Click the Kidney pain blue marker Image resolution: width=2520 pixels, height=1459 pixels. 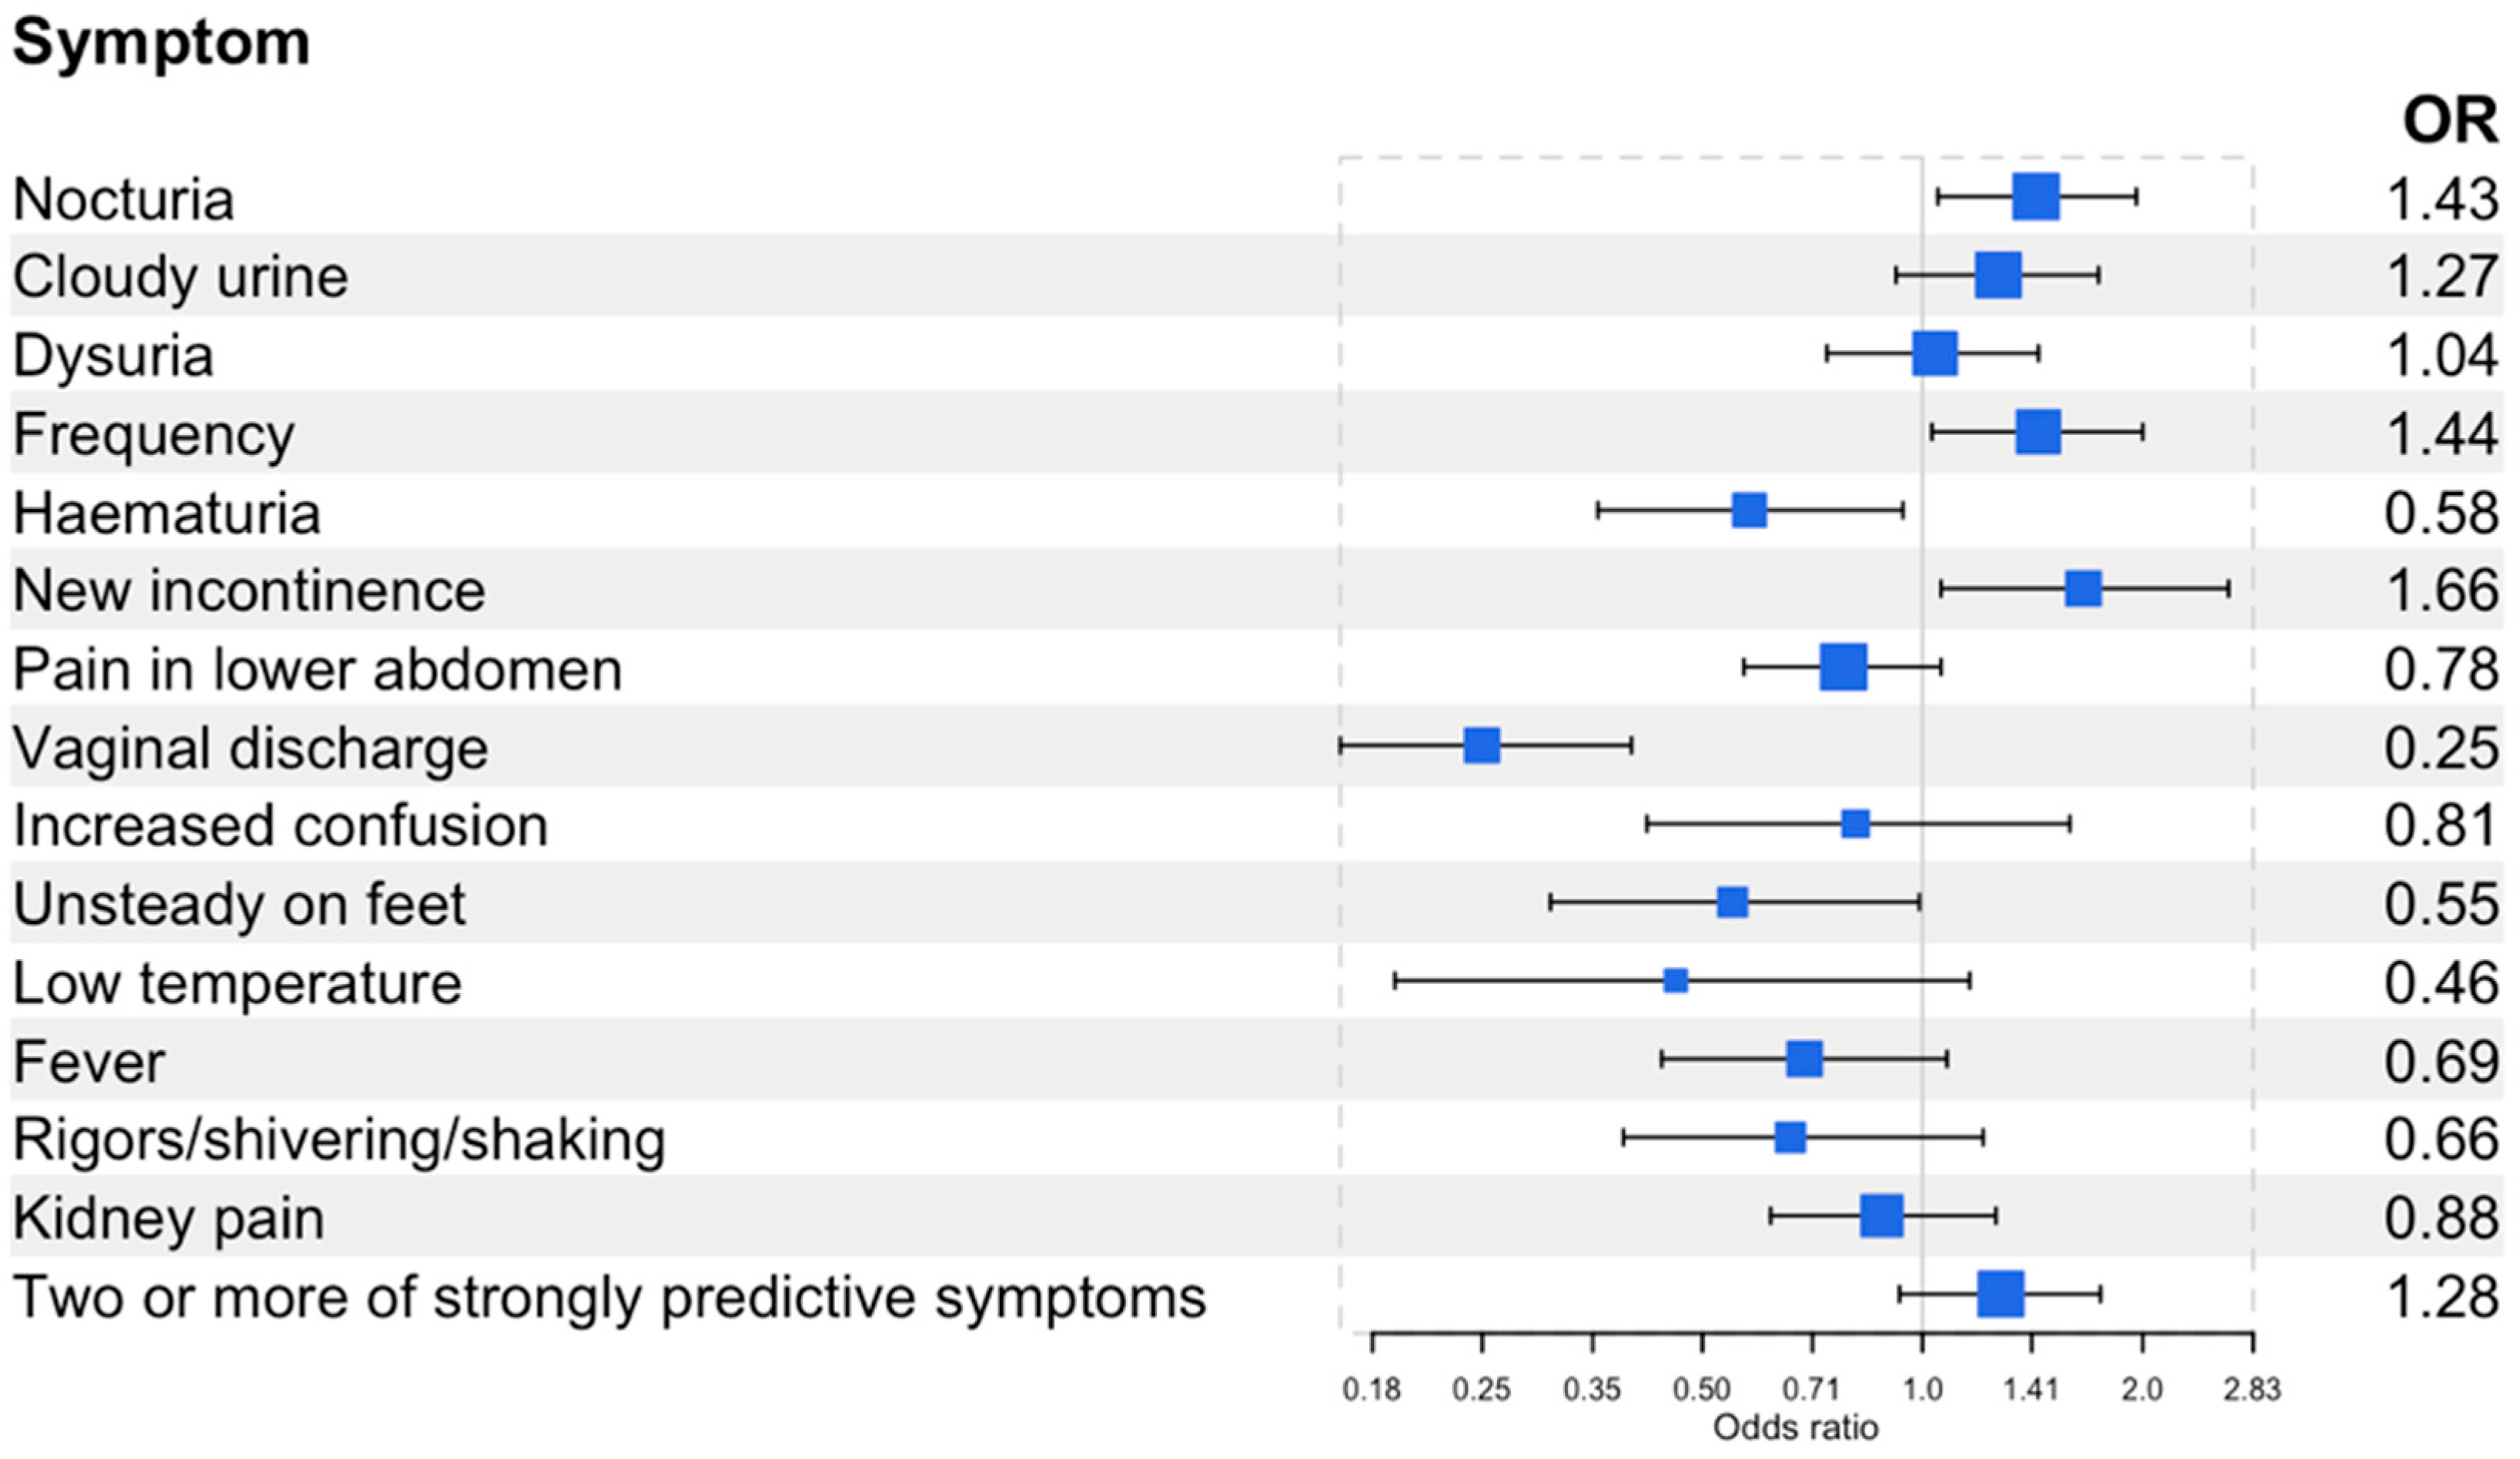click(1881, 1216)
